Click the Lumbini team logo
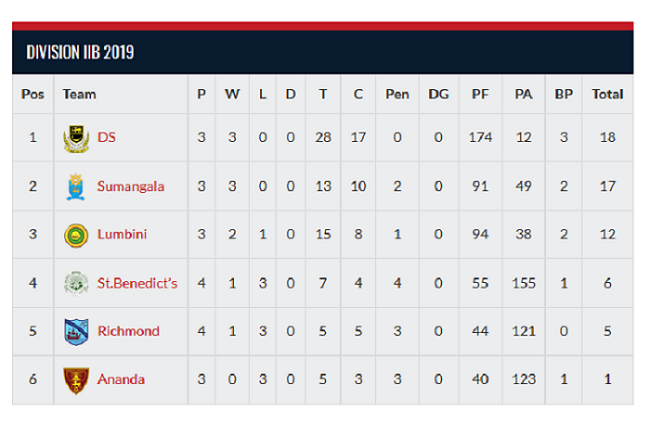This screenshot has height=423, width=650. coord(74,234)
